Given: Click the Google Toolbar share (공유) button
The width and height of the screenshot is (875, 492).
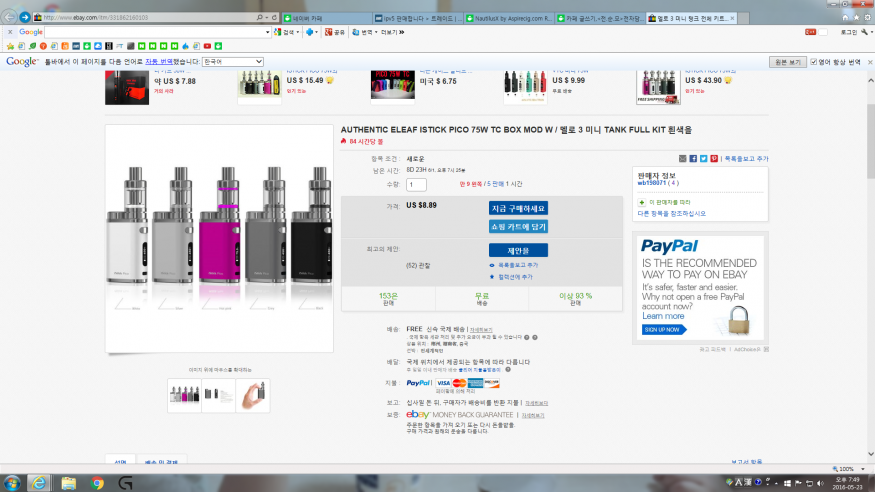Looking at the screenshot, I should click(x=335, y=32).
